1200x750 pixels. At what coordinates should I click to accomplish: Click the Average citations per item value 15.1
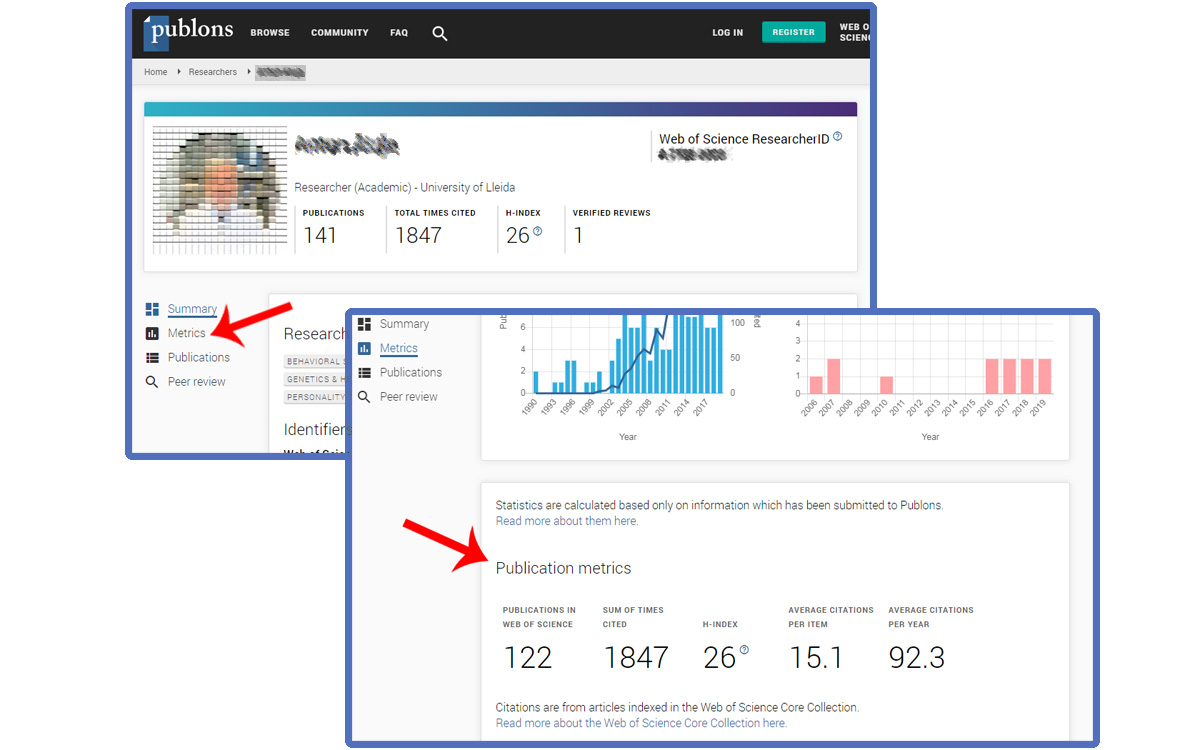(x=816, y=657)
